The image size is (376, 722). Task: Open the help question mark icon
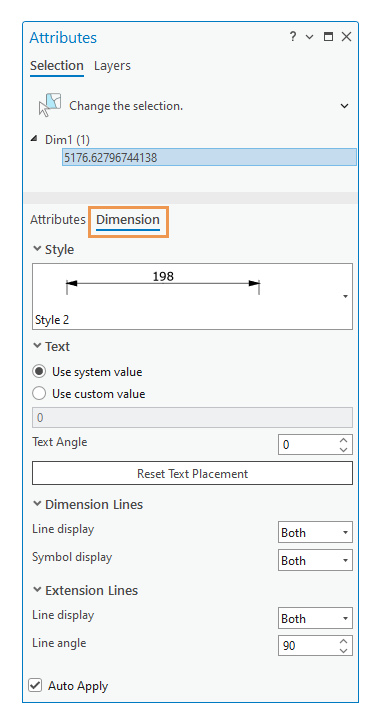[293, 37]
